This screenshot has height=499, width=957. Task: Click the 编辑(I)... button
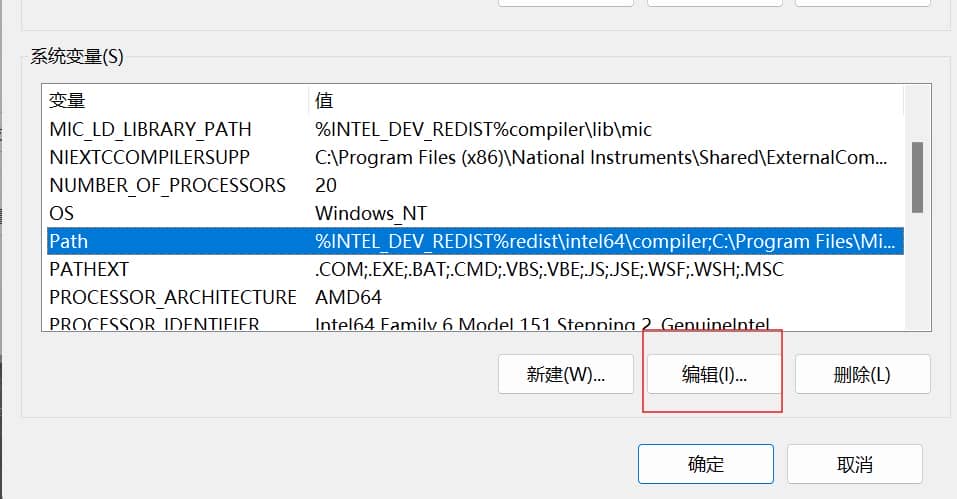714,375
